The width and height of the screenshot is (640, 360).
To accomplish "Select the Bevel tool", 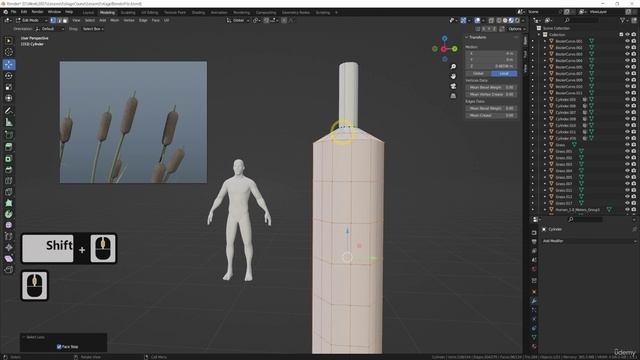I will tap(9, 169).
